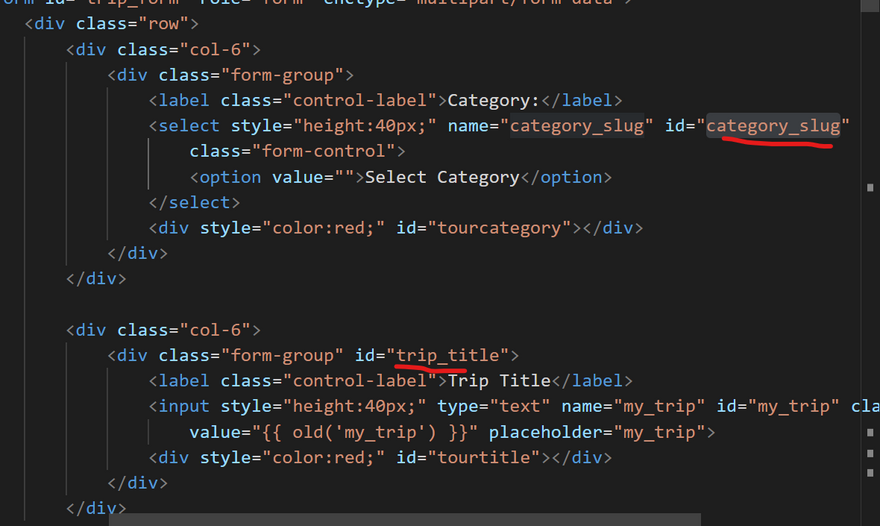
Task: Click the tourcategory id value
Action: coord(502,228)
